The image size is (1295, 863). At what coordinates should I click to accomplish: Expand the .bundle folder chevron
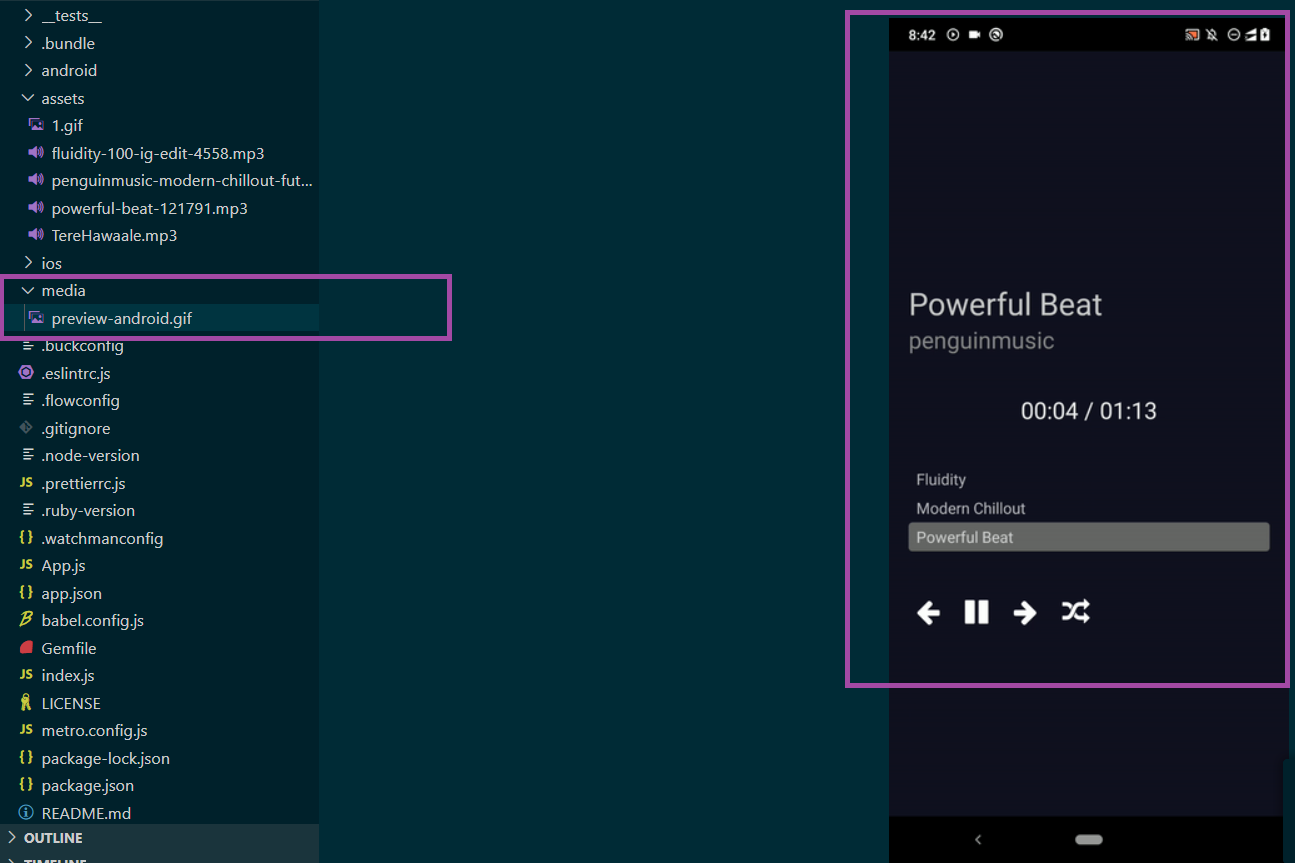(x=28, y=43)
